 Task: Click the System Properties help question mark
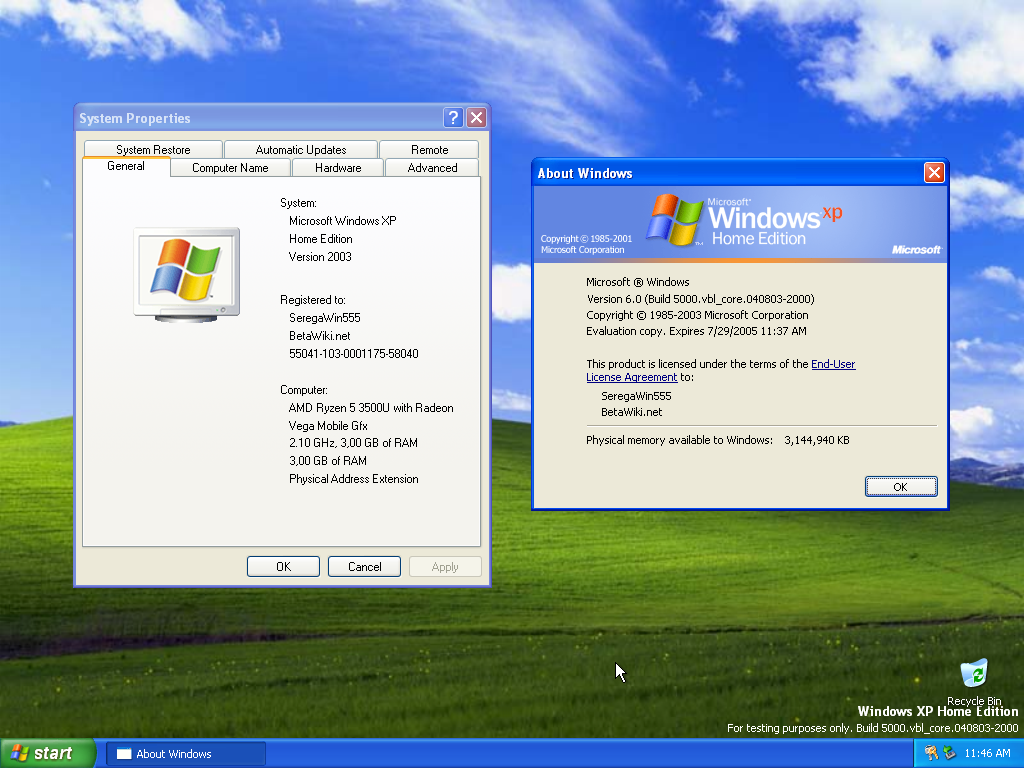pos(453,118)
